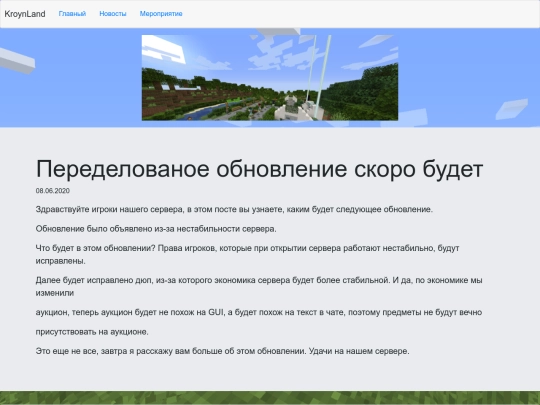Click the paragraph starting Здравствуйте игроки нашего сервера
The height and width of the screenshot is (405, 540).
[x=234, y=209]
